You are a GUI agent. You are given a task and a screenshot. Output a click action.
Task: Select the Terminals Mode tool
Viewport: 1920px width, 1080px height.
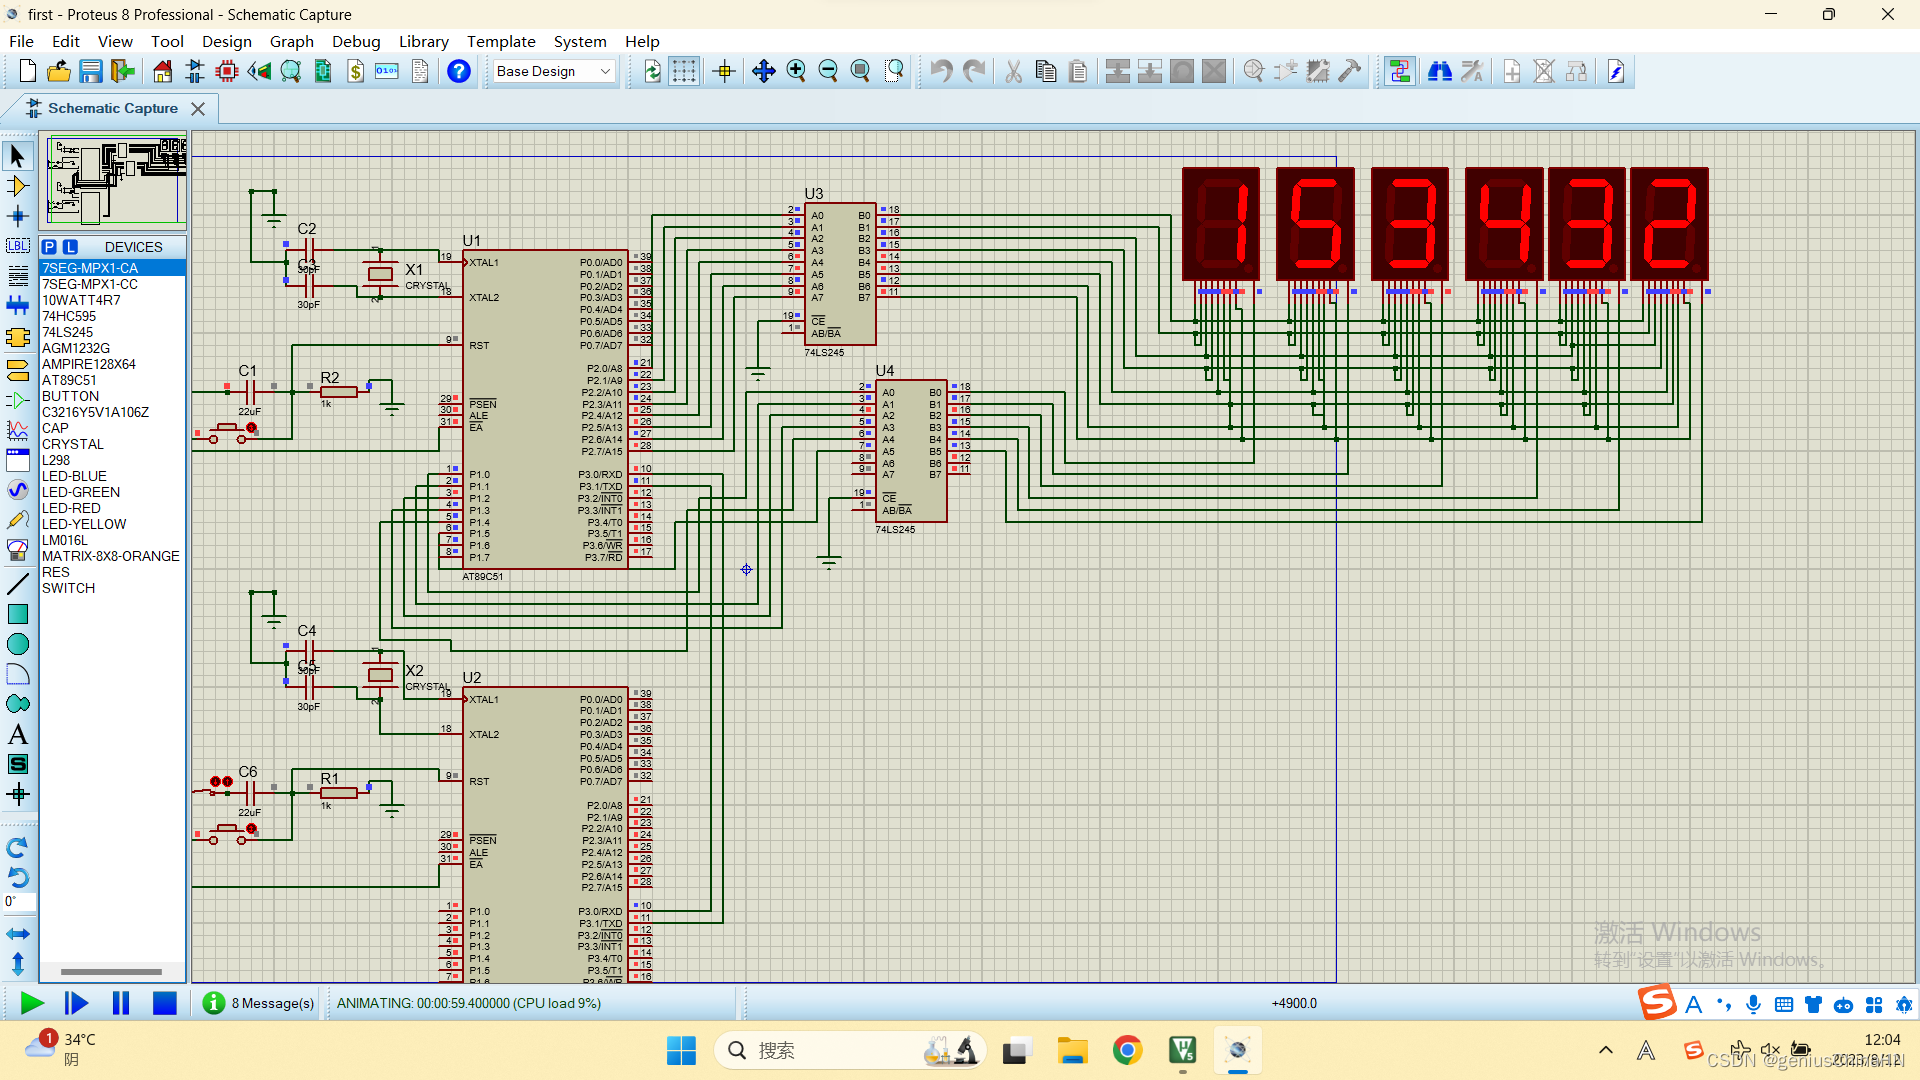17,370
